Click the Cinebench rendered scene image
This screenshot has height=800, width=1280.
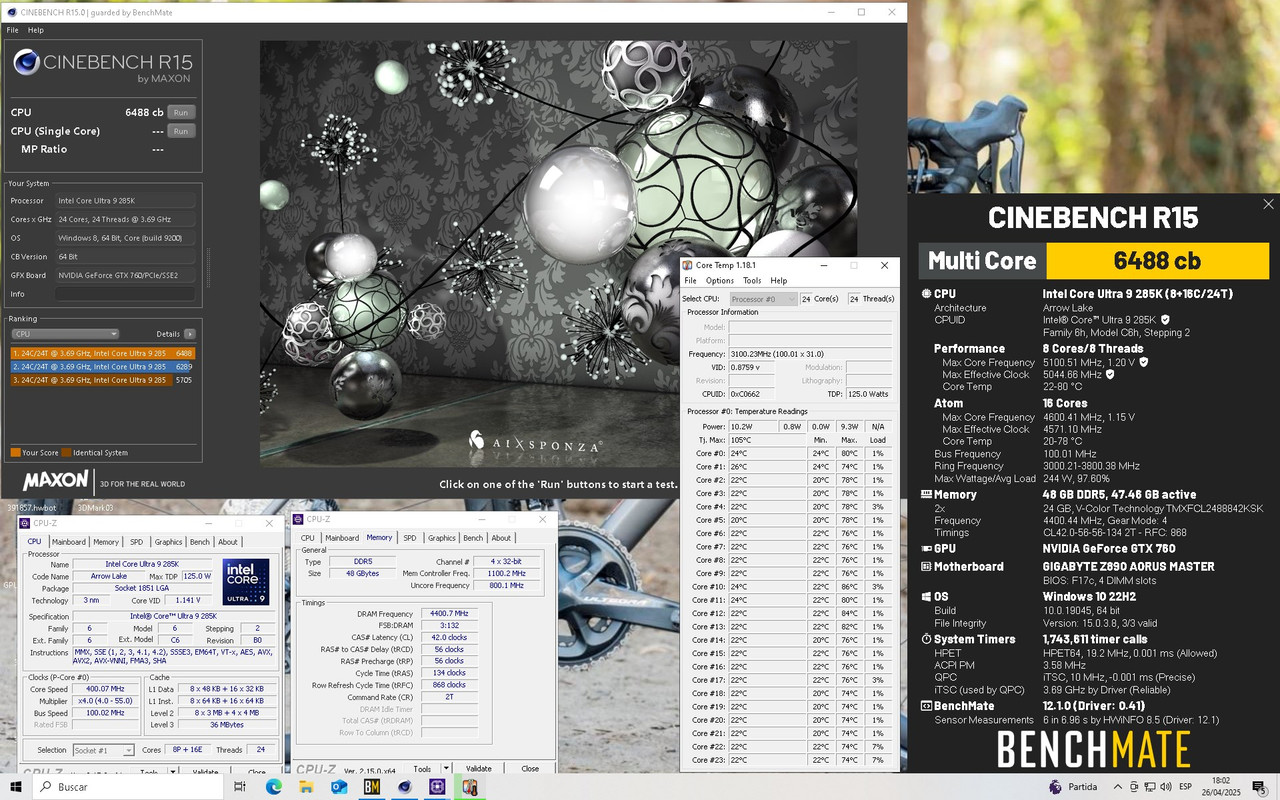click(x=558, y=254)
